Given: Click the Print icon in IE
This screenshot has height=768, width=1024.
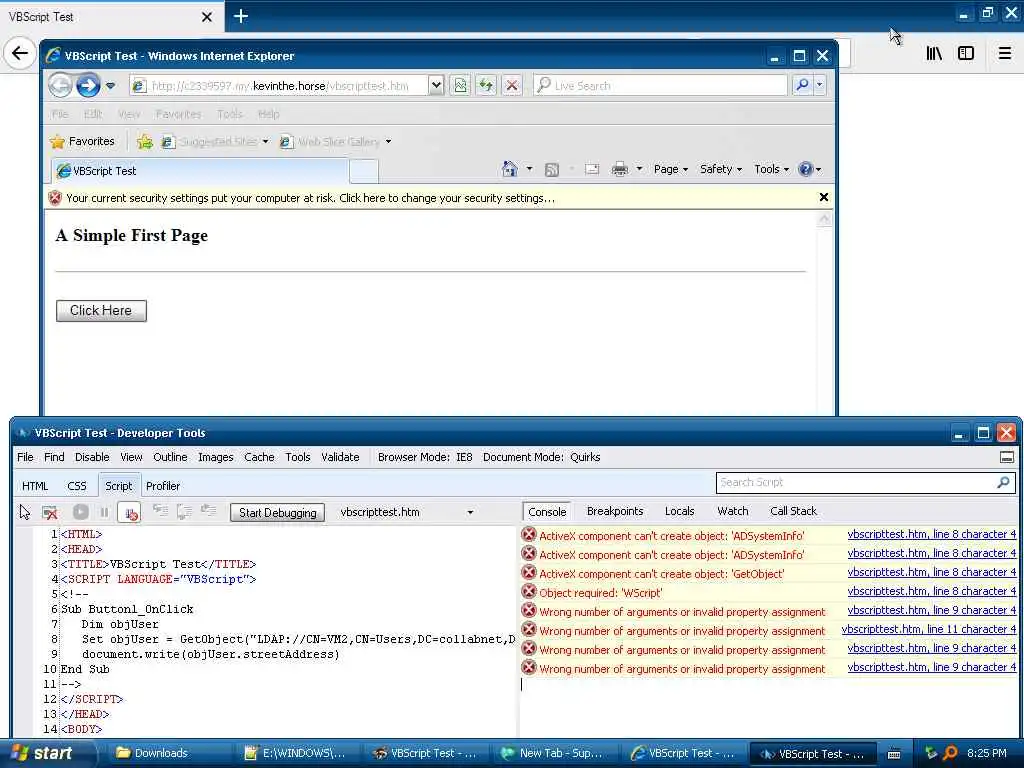Looking at the screenshot, I should (x=619, y=170).
